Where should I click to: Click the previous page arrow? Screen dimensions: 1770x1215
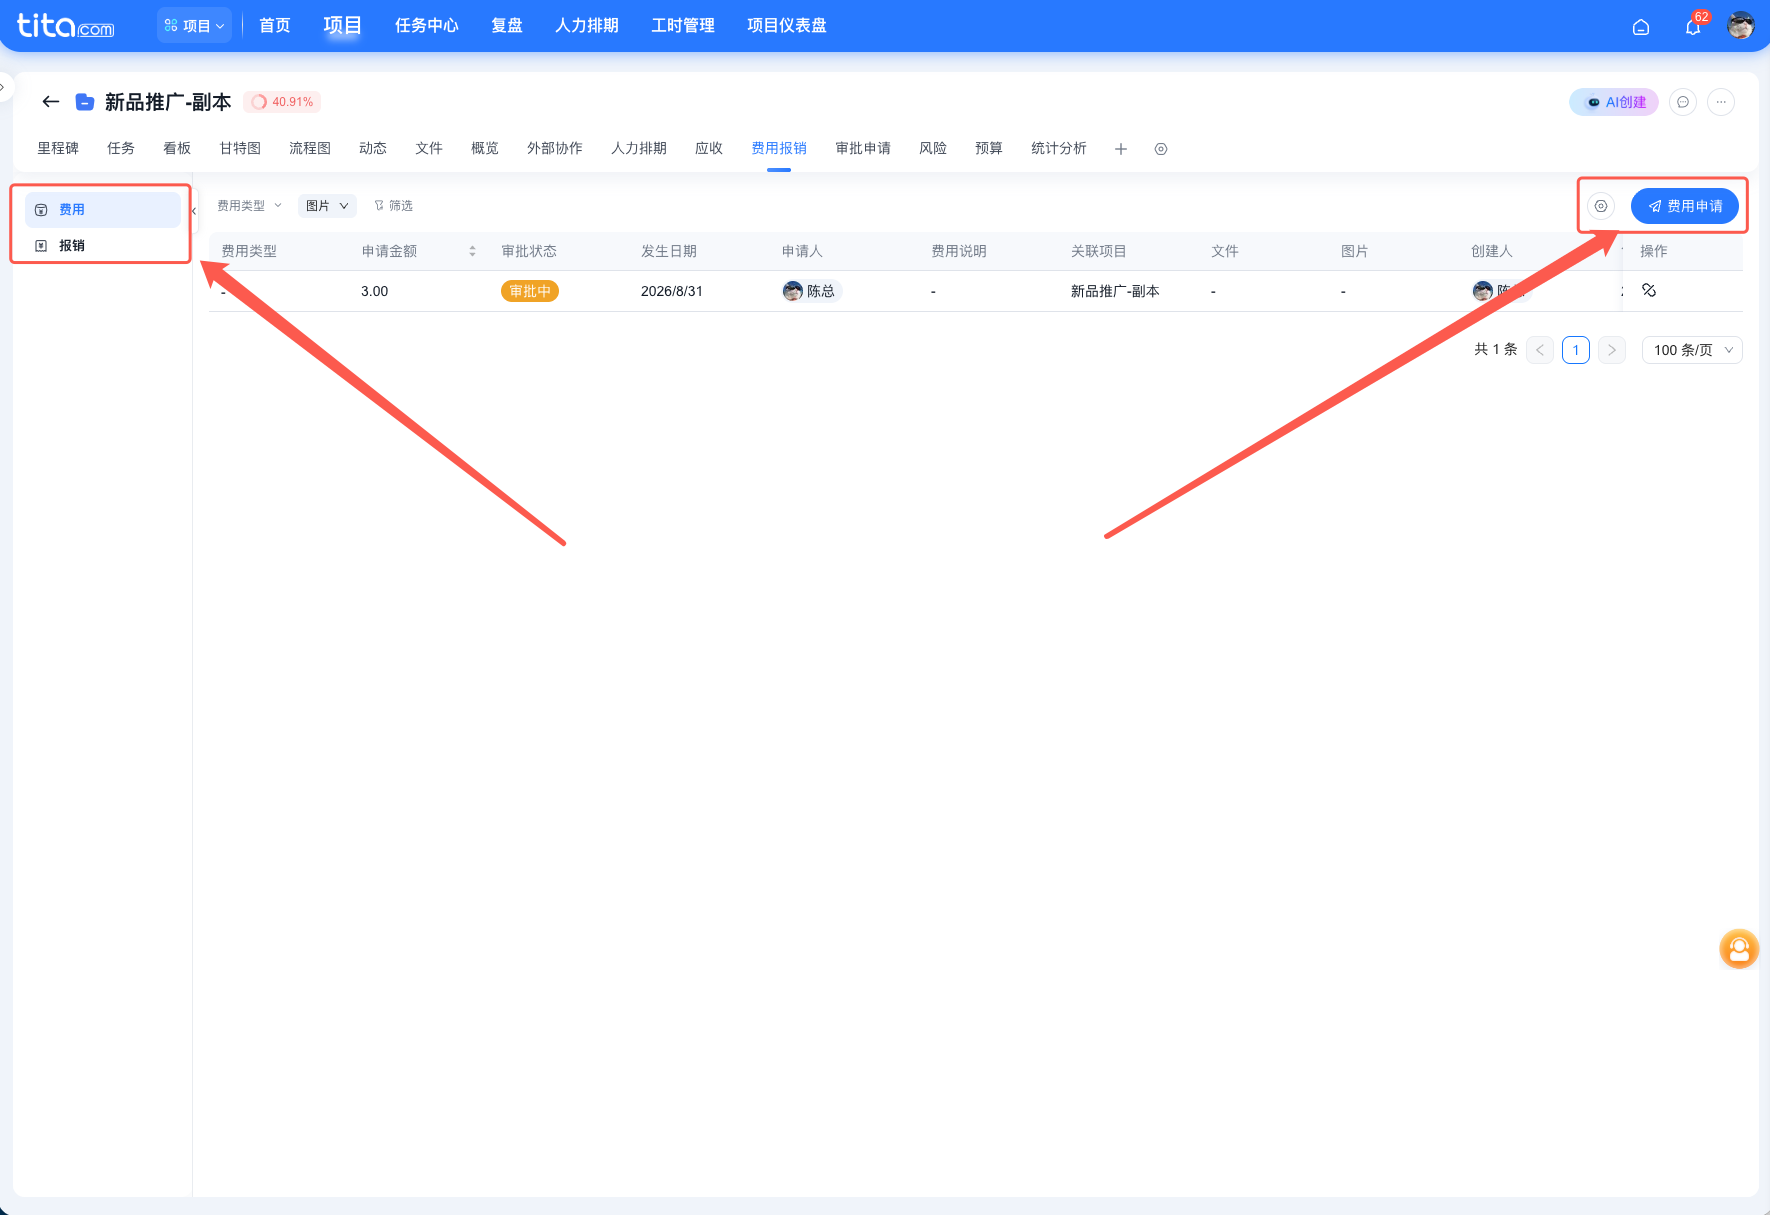[1540, 350]
